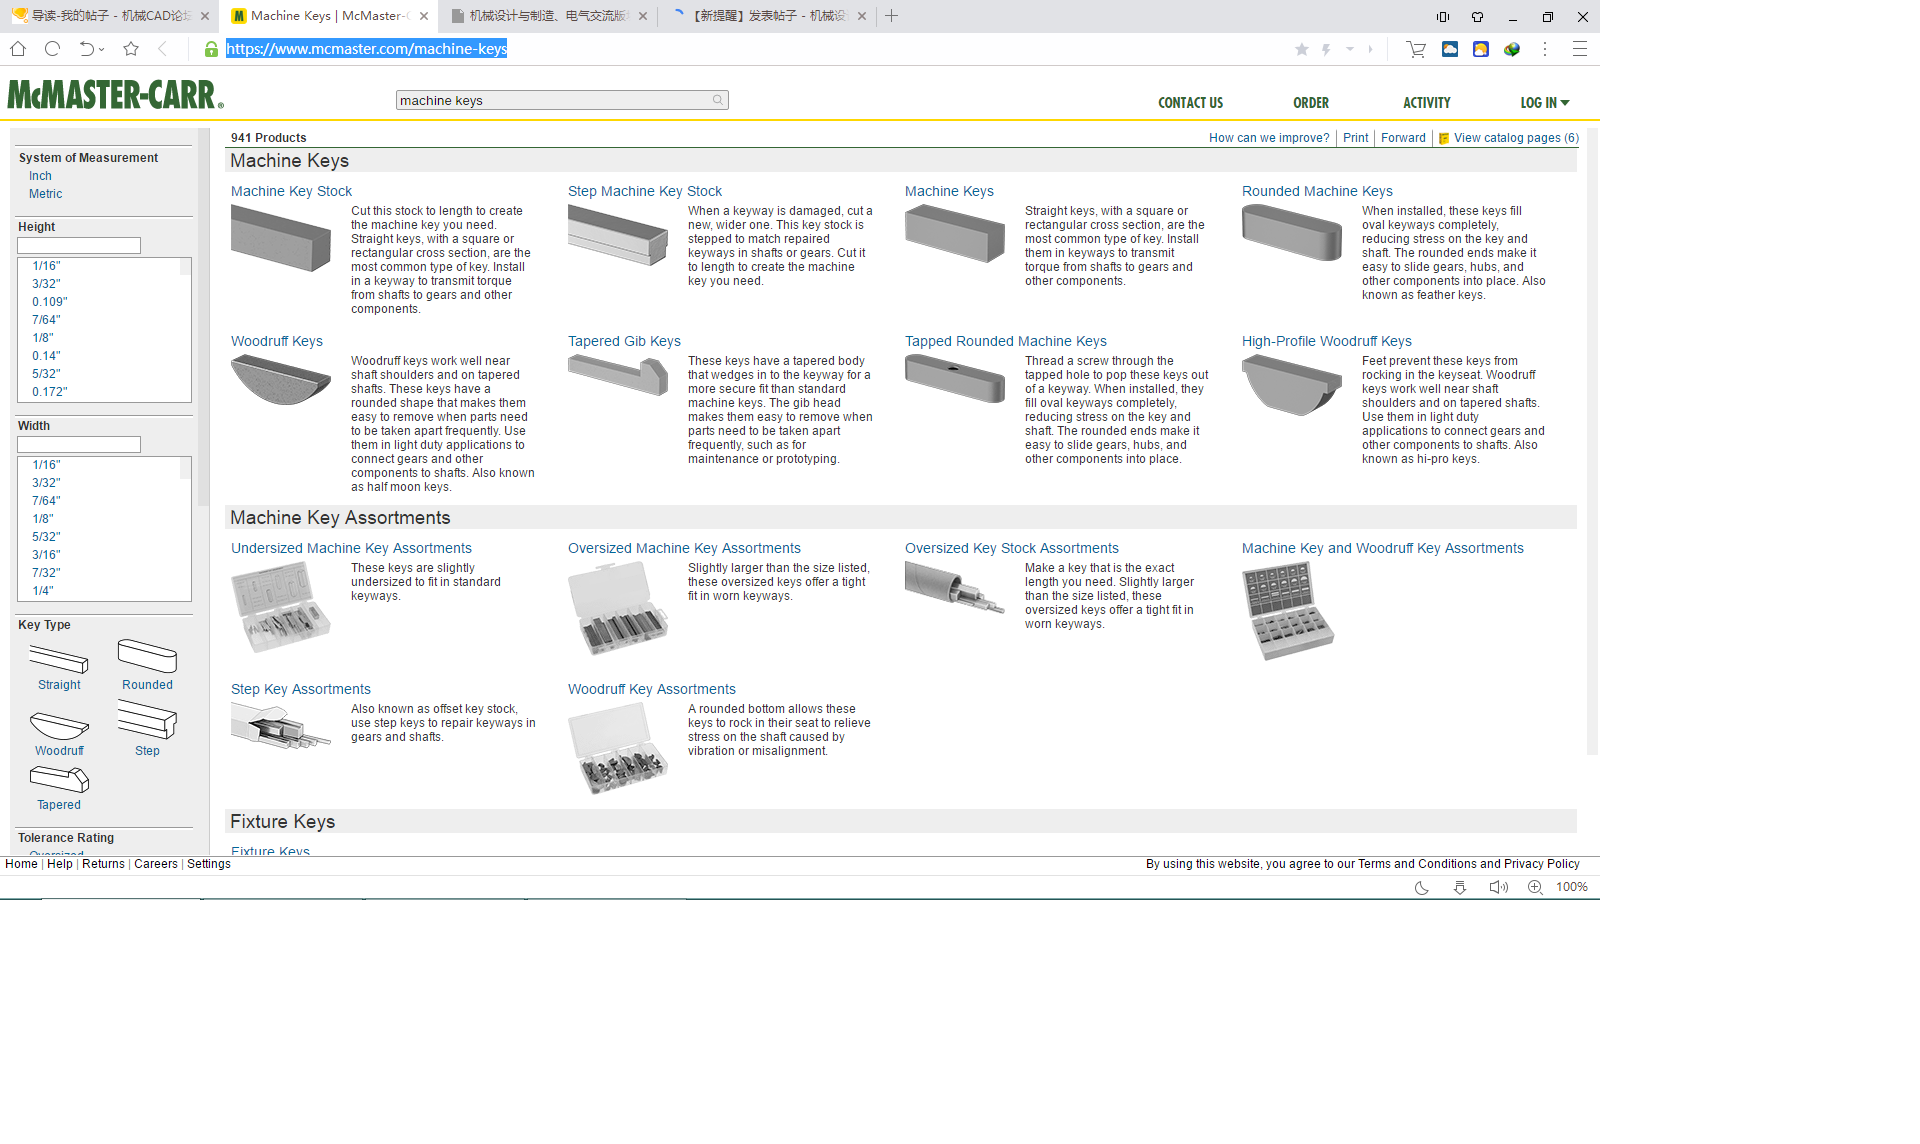The image size is (1920, 1144).
Task: Open Undersized Machine Key Assortments image
Action: coord(281,607)
